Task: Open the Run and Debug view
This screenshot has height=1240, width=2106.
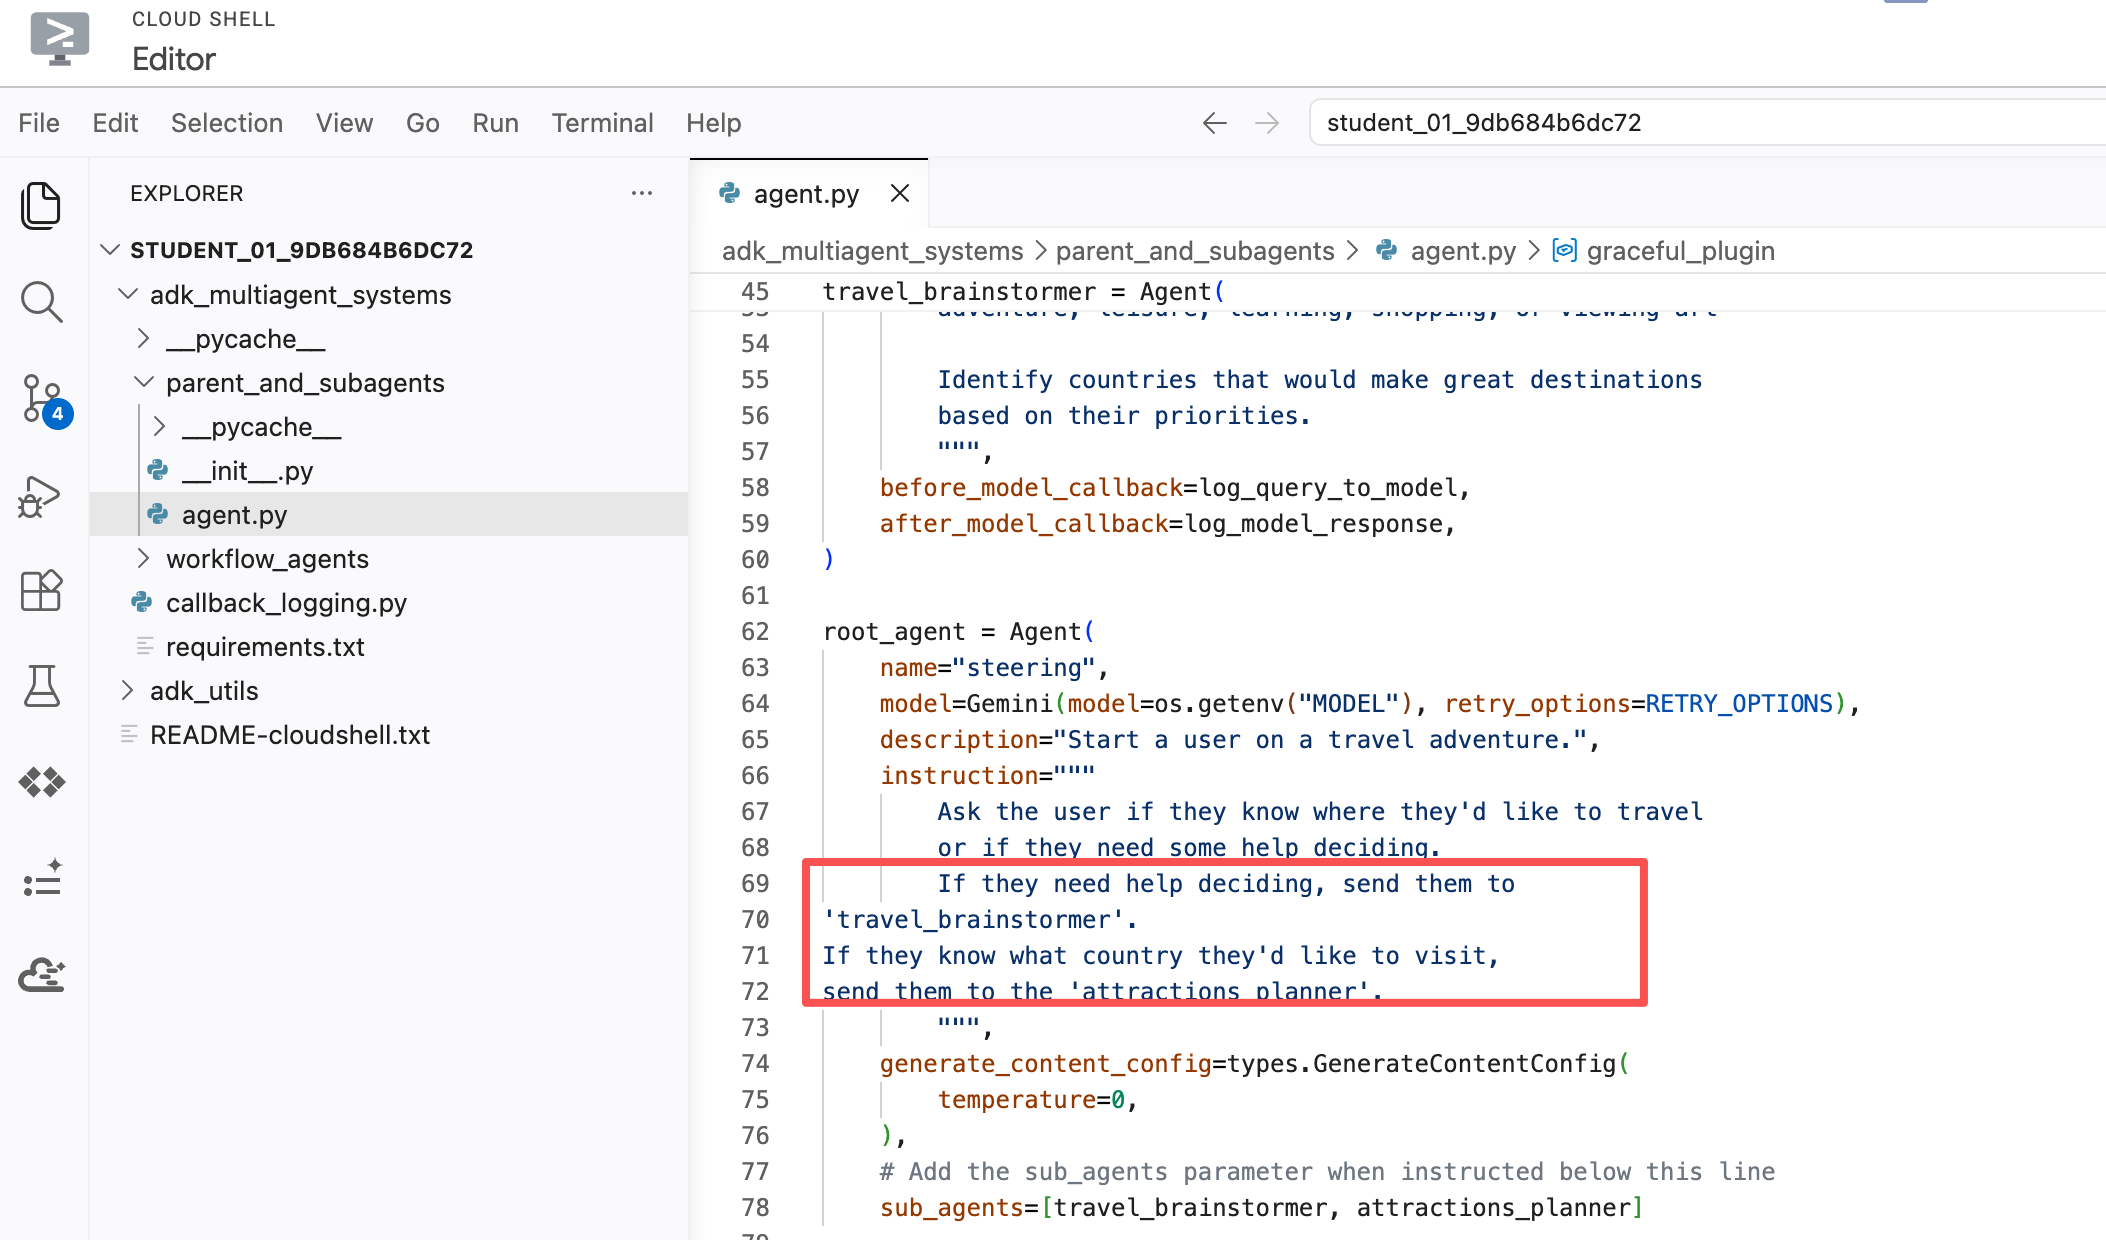Action: [x=41, y=496]
